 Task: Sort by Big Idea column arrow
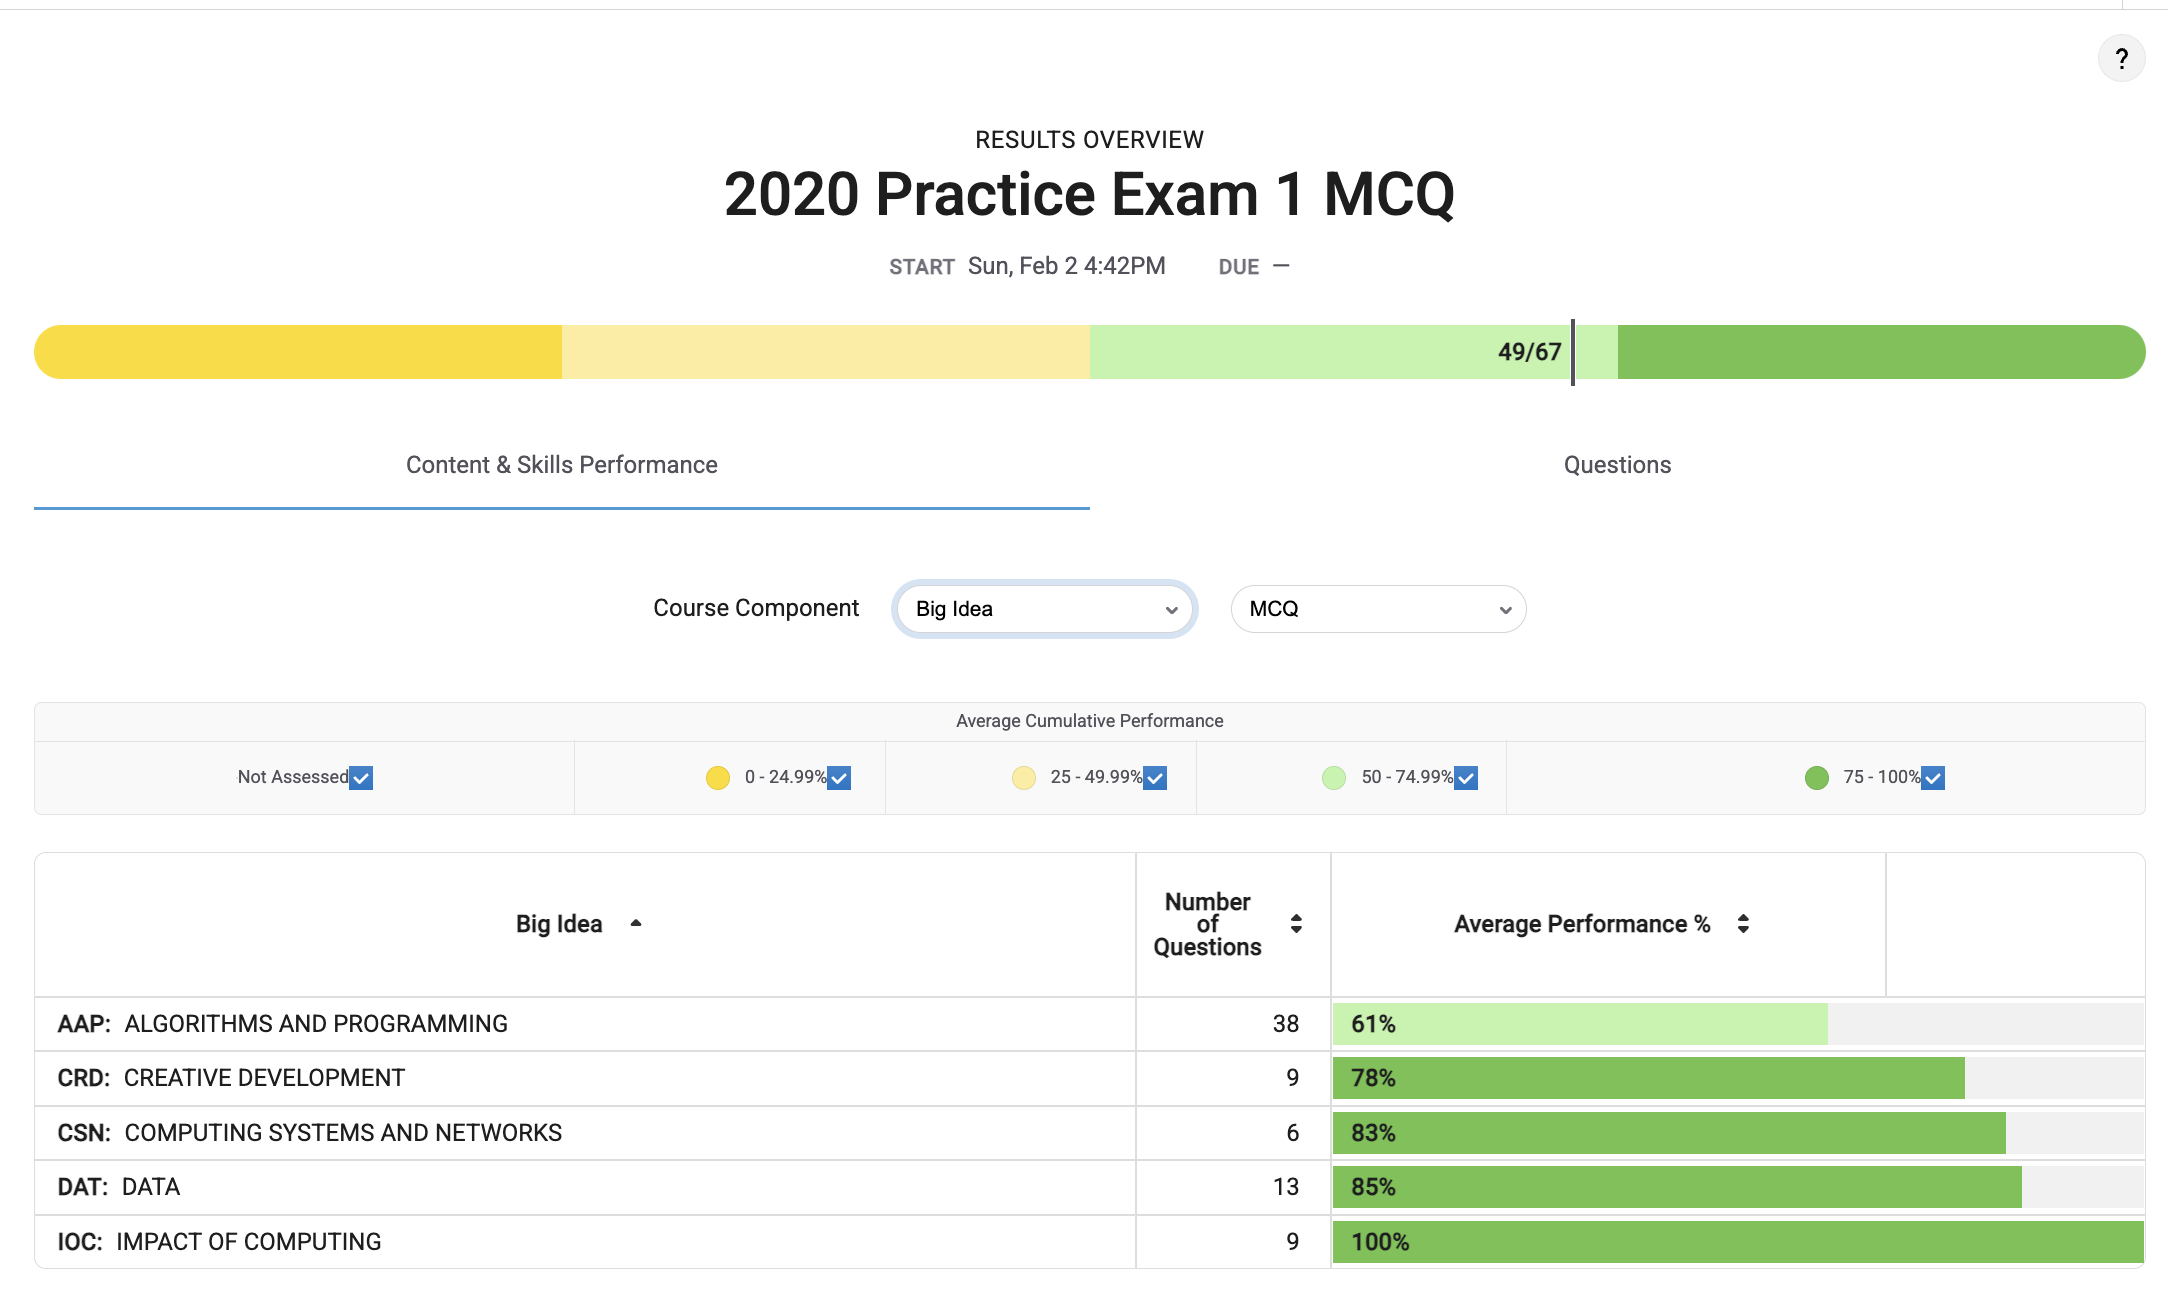636,923
